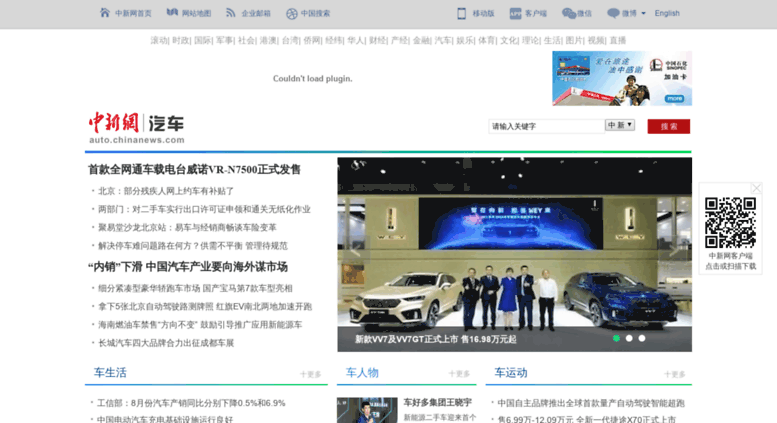Expand the 微博 dropdown arrow
This screenshot has width=777, height=423.
643,13
